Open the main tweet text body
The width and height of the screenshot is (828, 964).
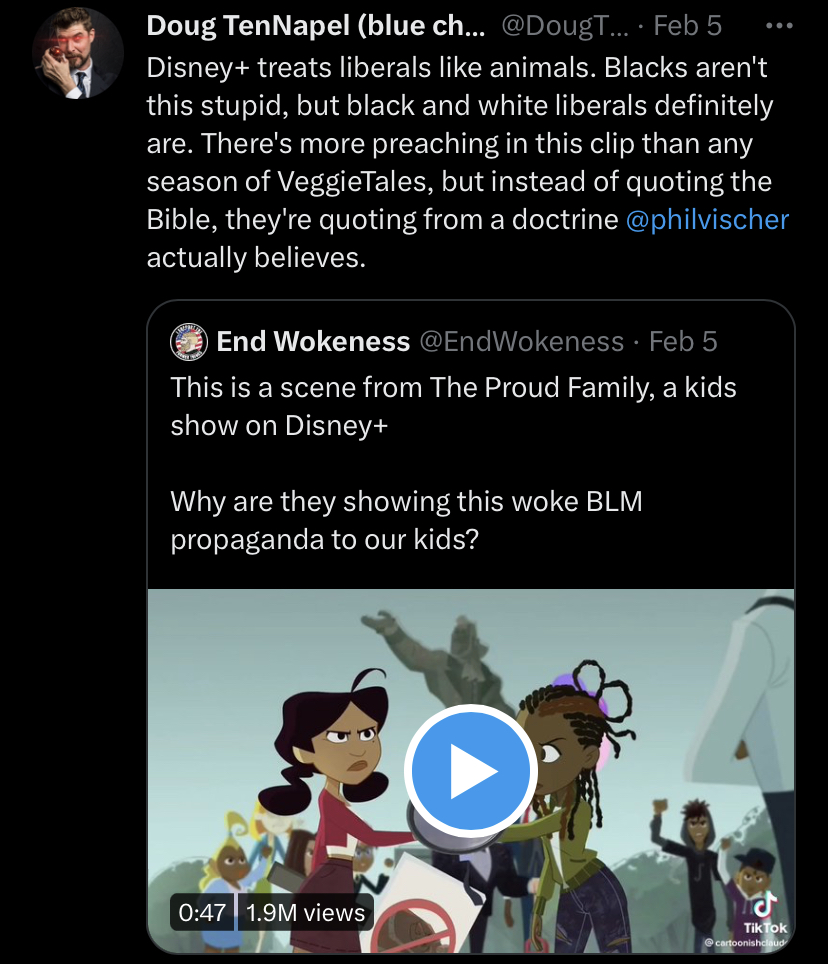pyautogui.click(x=467, y=162)
